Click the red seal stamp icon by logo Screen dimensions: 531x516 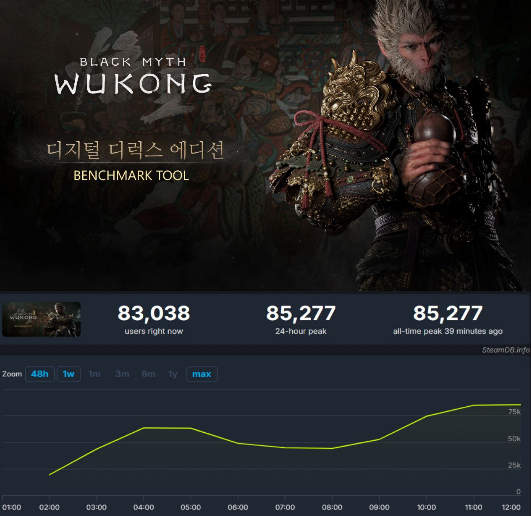pyautogui.click(x=202, y=52)
